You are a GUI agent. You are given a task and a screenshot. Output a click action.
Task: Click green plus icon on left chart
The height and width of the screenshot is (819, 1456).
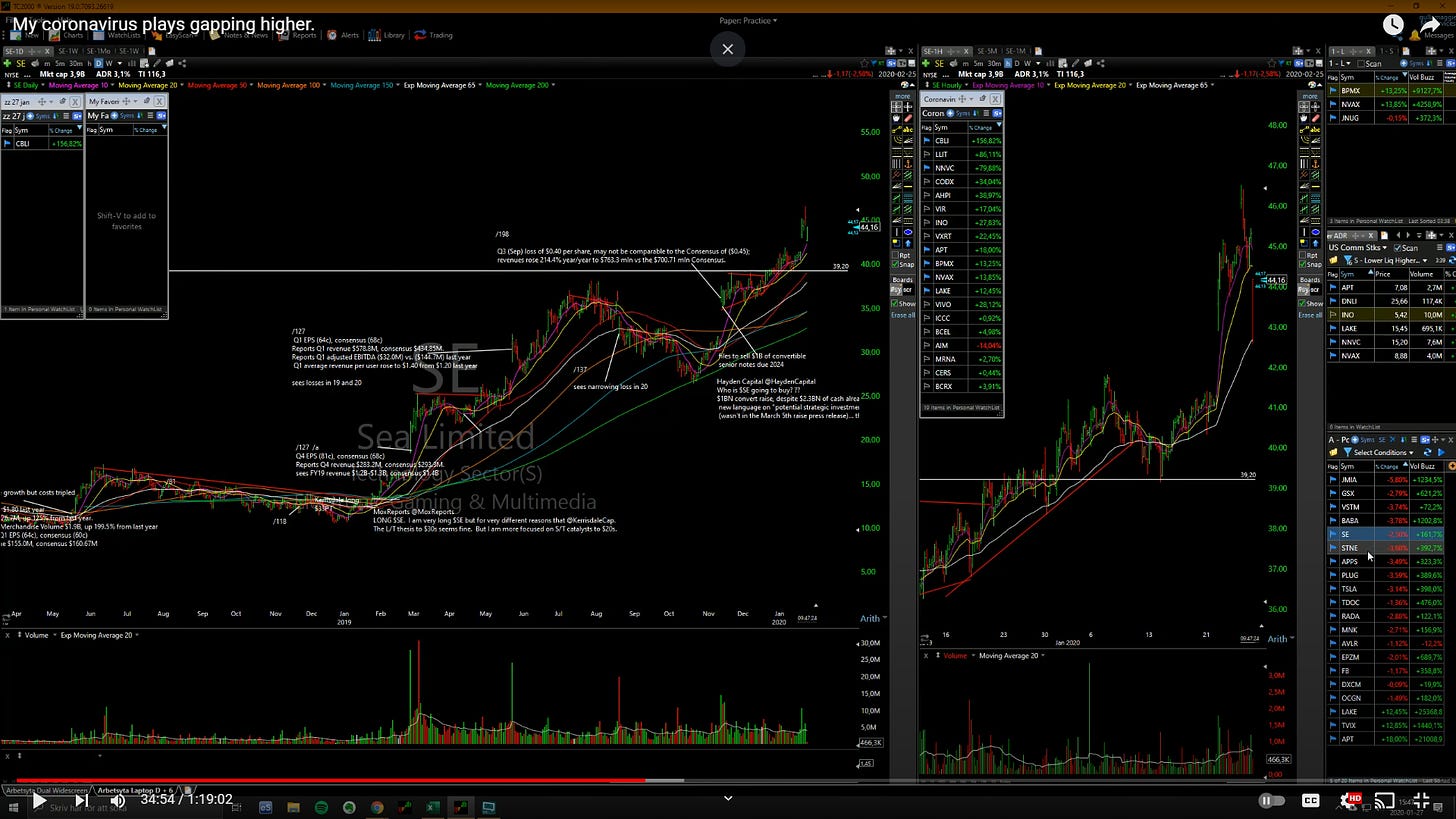[x=7, y=63]
